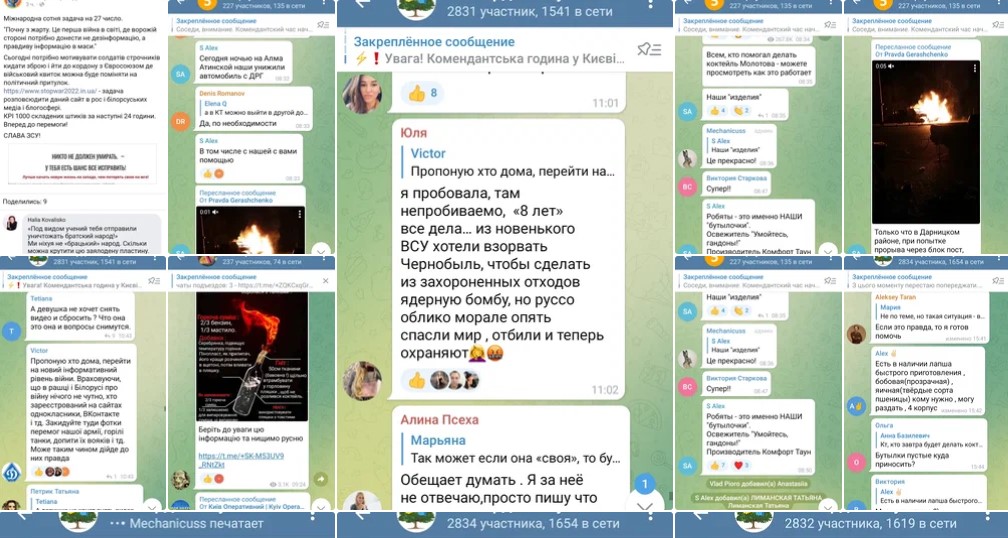
Task: Open pinned message «З цього моменту перестаю попереджати»
Action: pyautogui.click(x=918, y=281)
